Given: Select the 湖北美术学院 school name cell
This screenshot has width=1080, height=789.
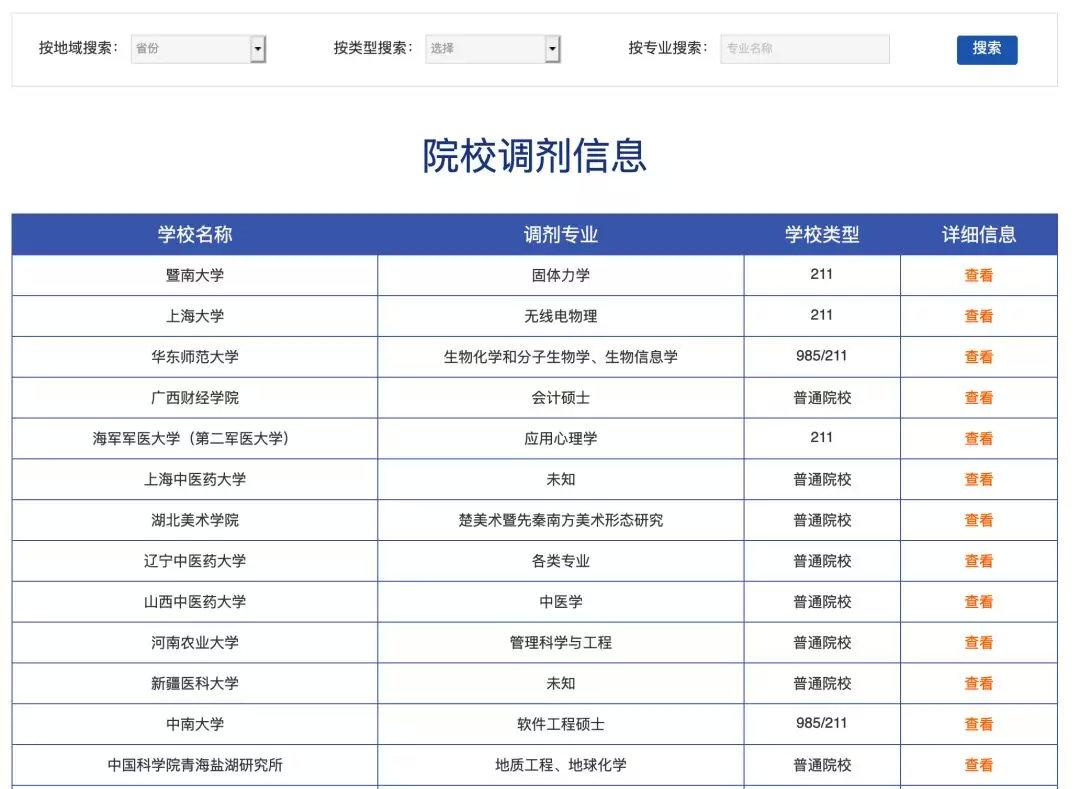Looking at the screenshot, I should click(x=195, y=520).
